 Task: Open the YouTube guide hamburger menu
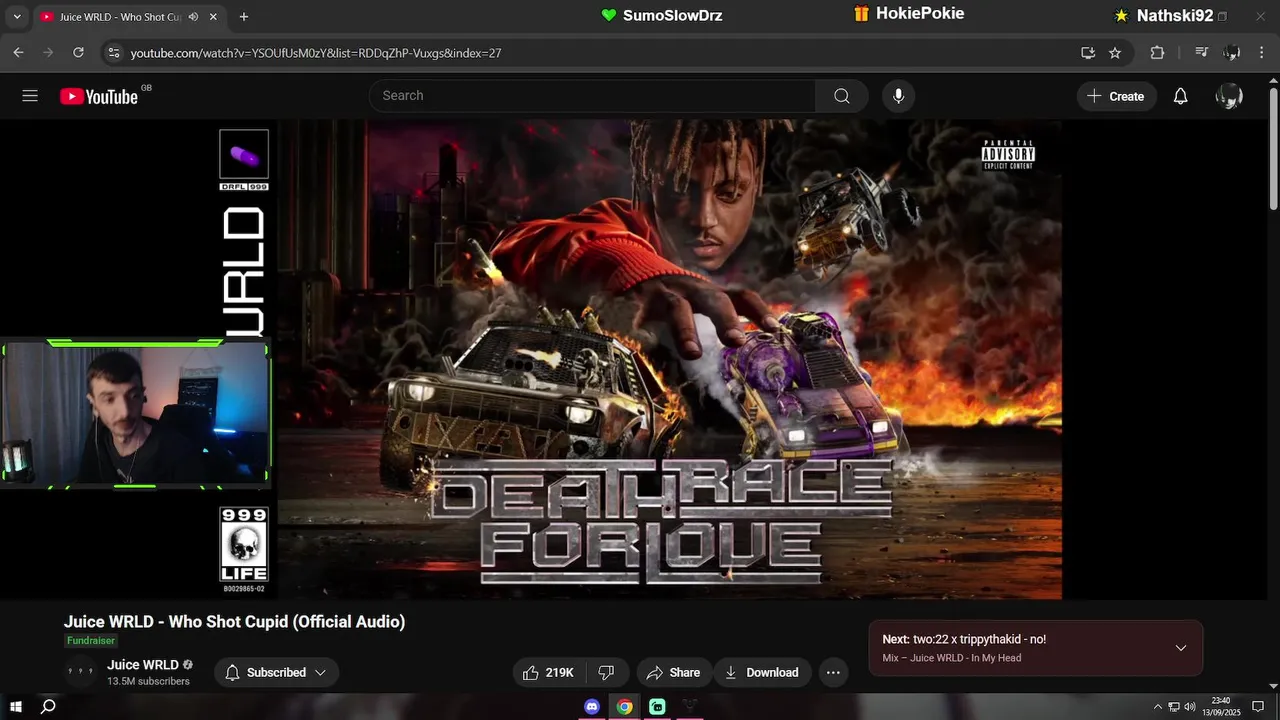pos(30,96)
